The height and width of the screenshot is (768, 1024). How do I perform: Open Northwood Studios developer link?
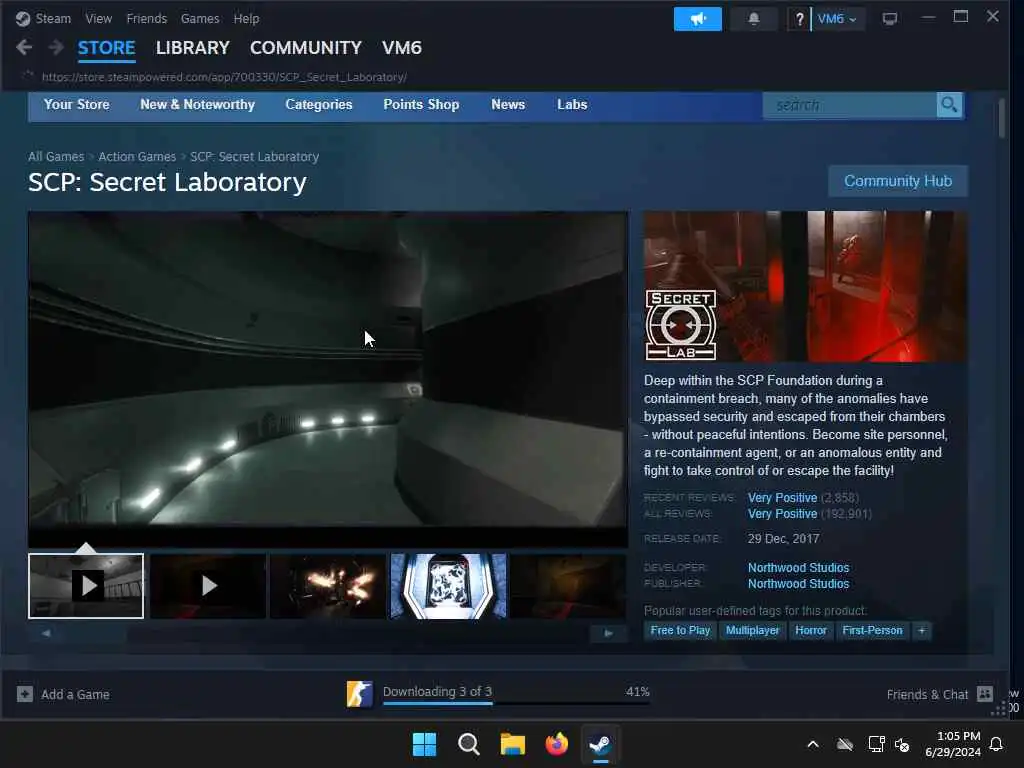[x=798, y=568]
